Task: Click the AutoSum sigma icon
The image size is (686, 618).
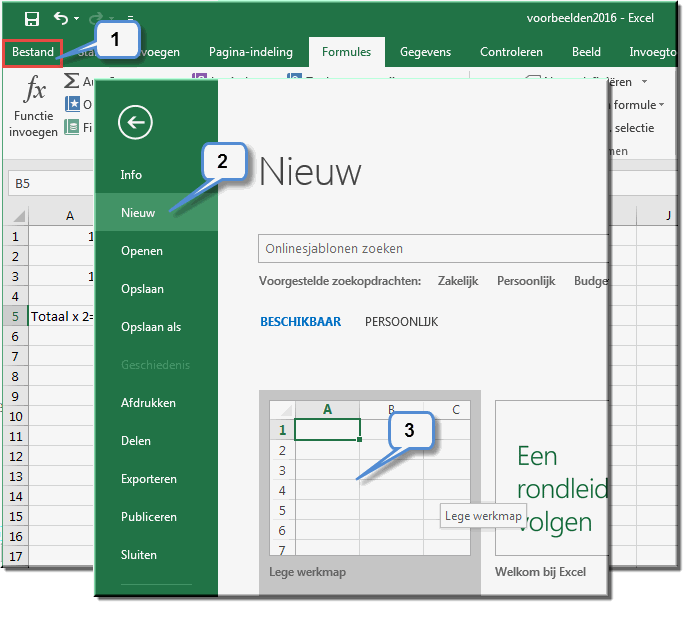Action: point(72,81)
